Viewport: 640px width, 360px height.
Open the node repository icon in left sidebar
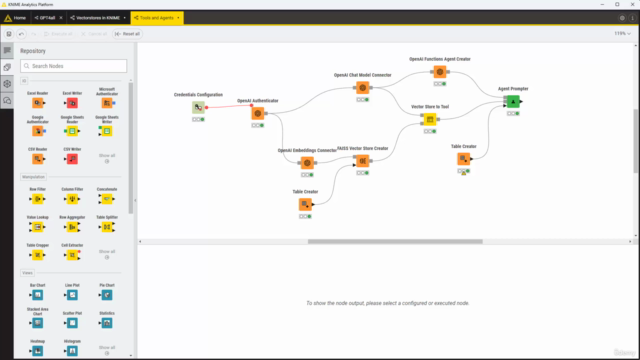tap(7, 67)
